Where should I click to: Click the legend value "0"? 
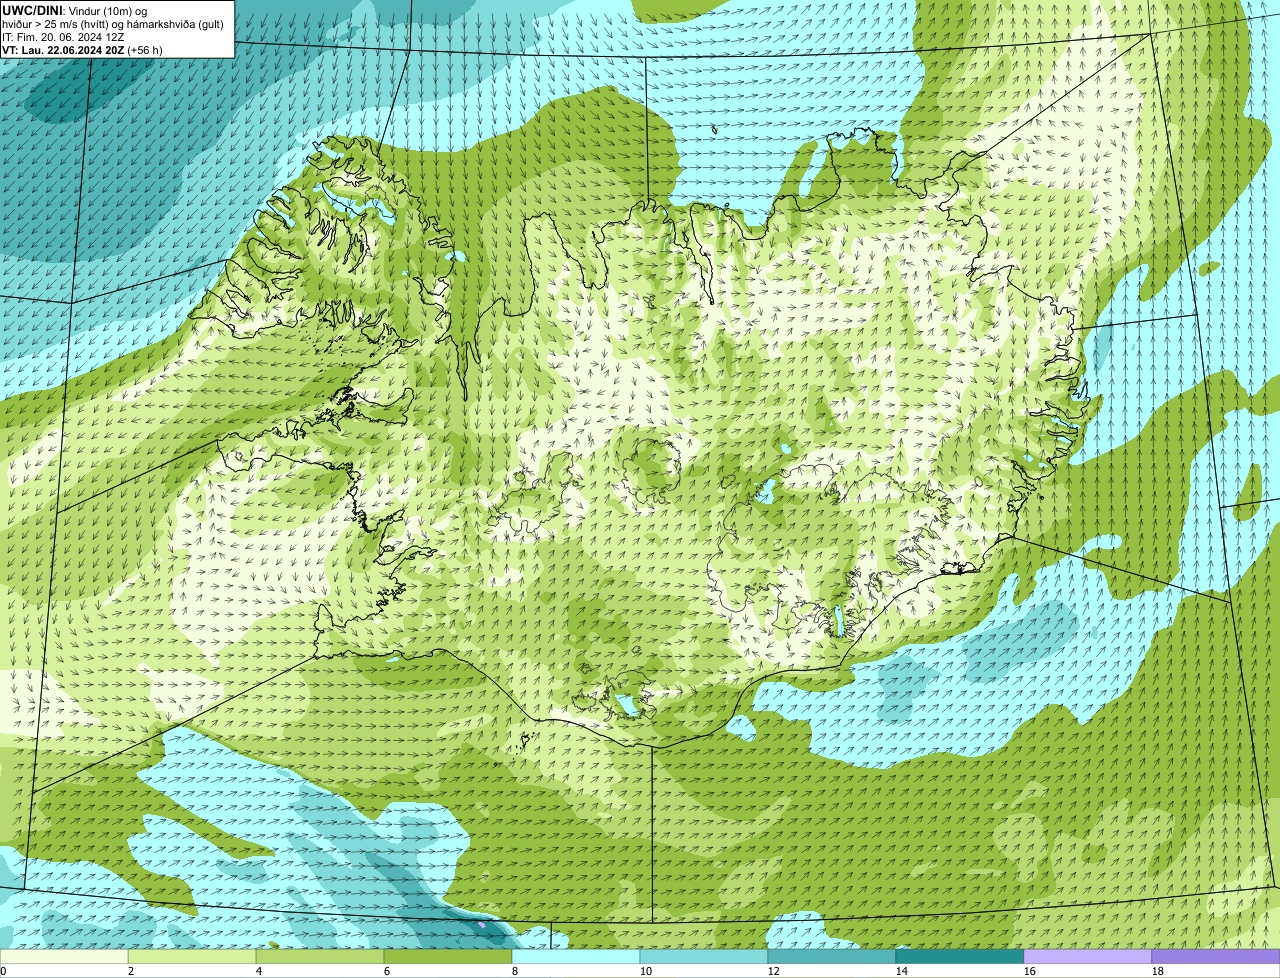tap(3, 971)
